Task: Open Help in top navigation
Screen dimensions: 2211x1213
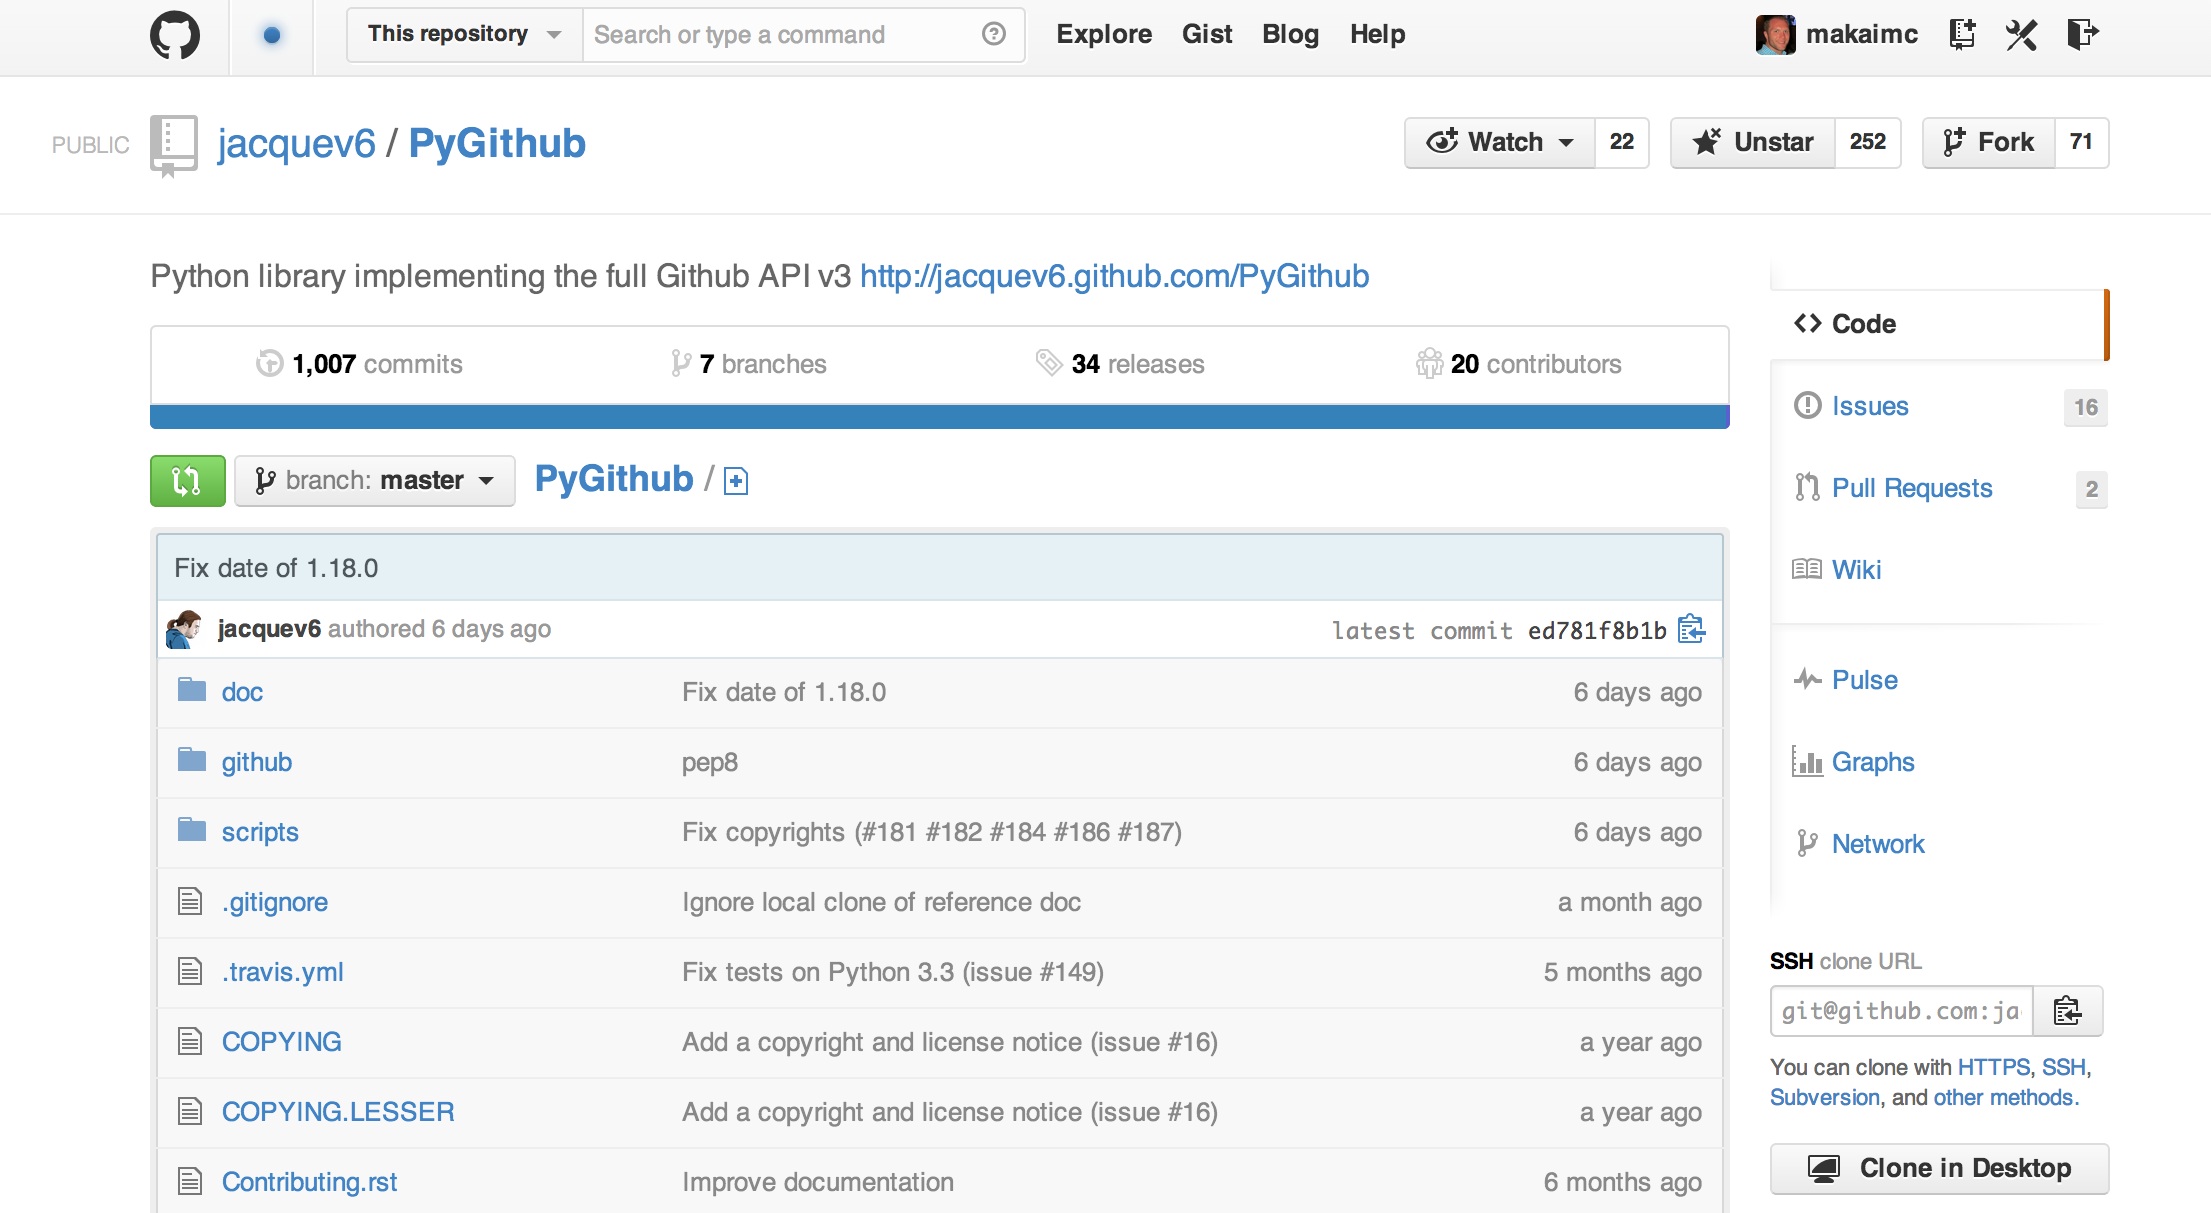Action: coord(1377,34)
